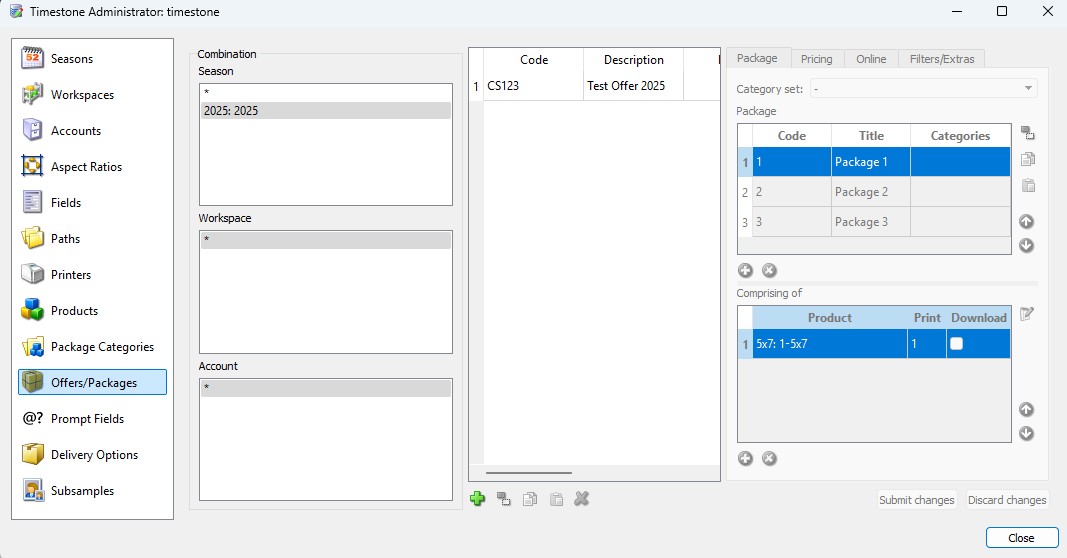Click the Product column header
The width and height of the screenshot is (1067, 558).
pos(830,318)
